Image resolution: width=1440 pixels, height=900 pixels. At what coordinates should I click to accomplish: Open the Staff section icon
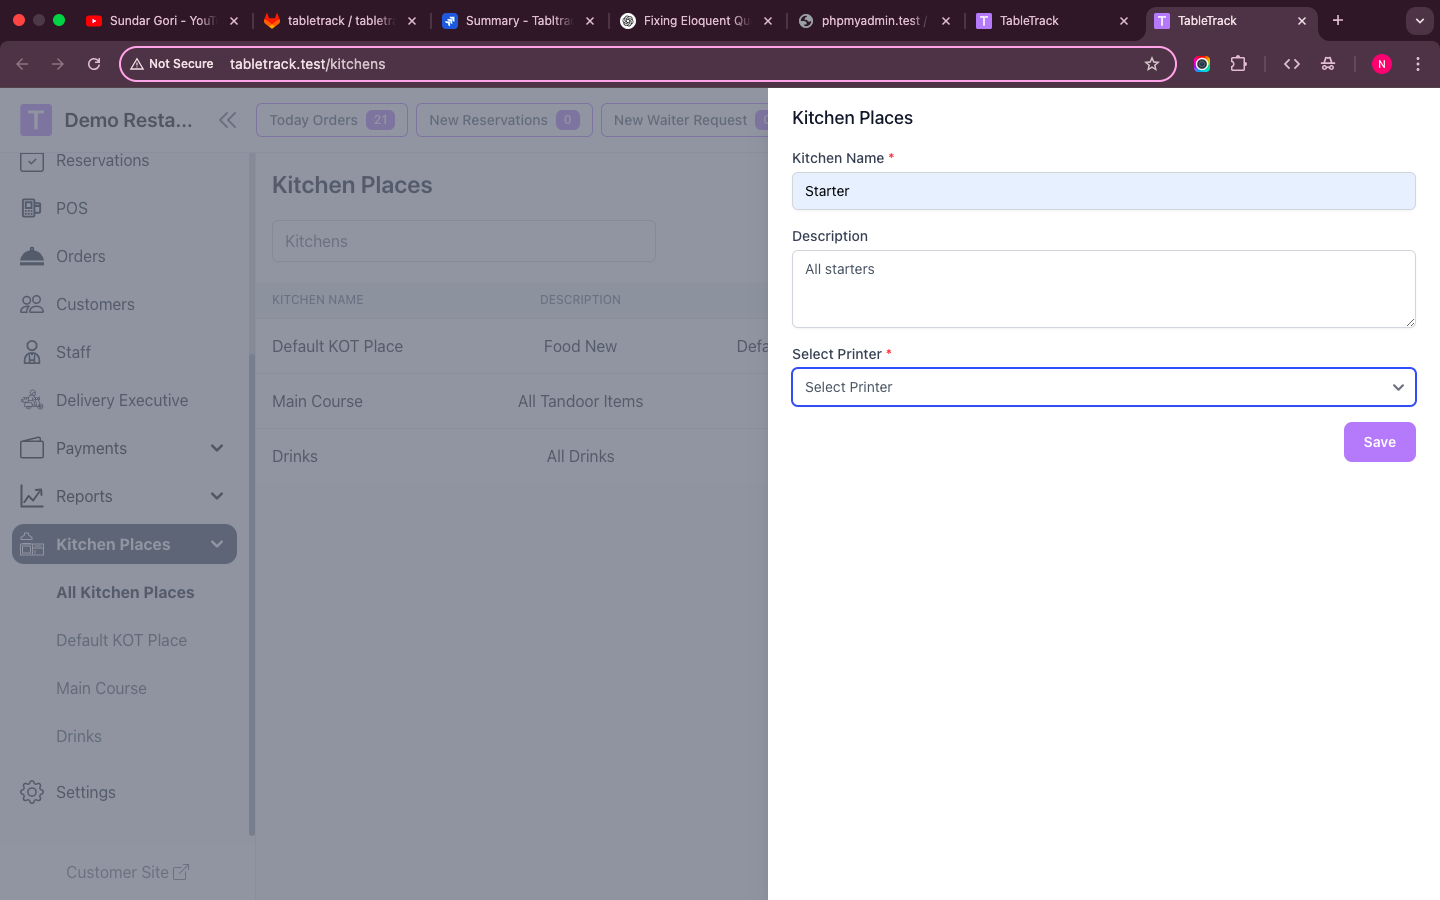[31, 352]
